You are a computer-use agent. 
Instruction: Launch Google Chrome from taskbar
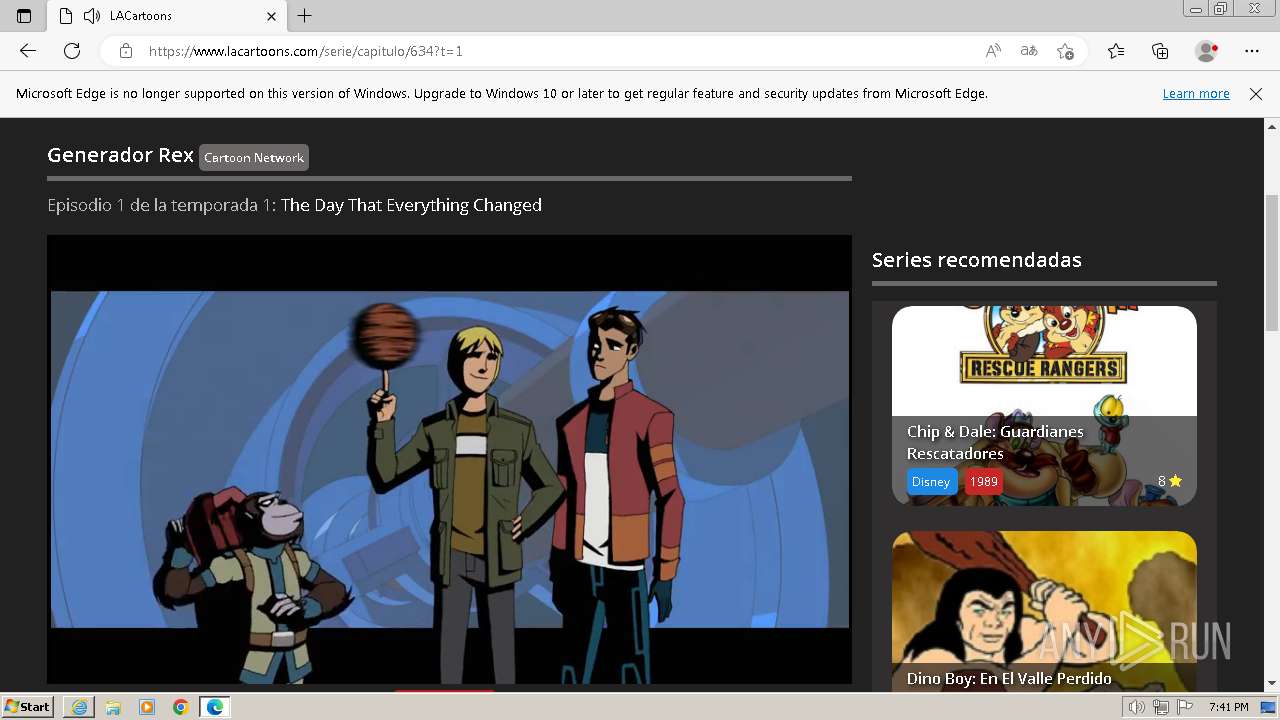click(x=181, y=707)
